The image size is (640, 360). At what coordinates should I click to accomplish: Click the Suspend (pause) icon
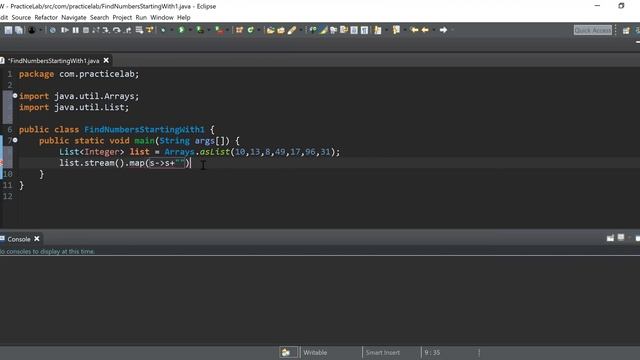click(76, 30)
